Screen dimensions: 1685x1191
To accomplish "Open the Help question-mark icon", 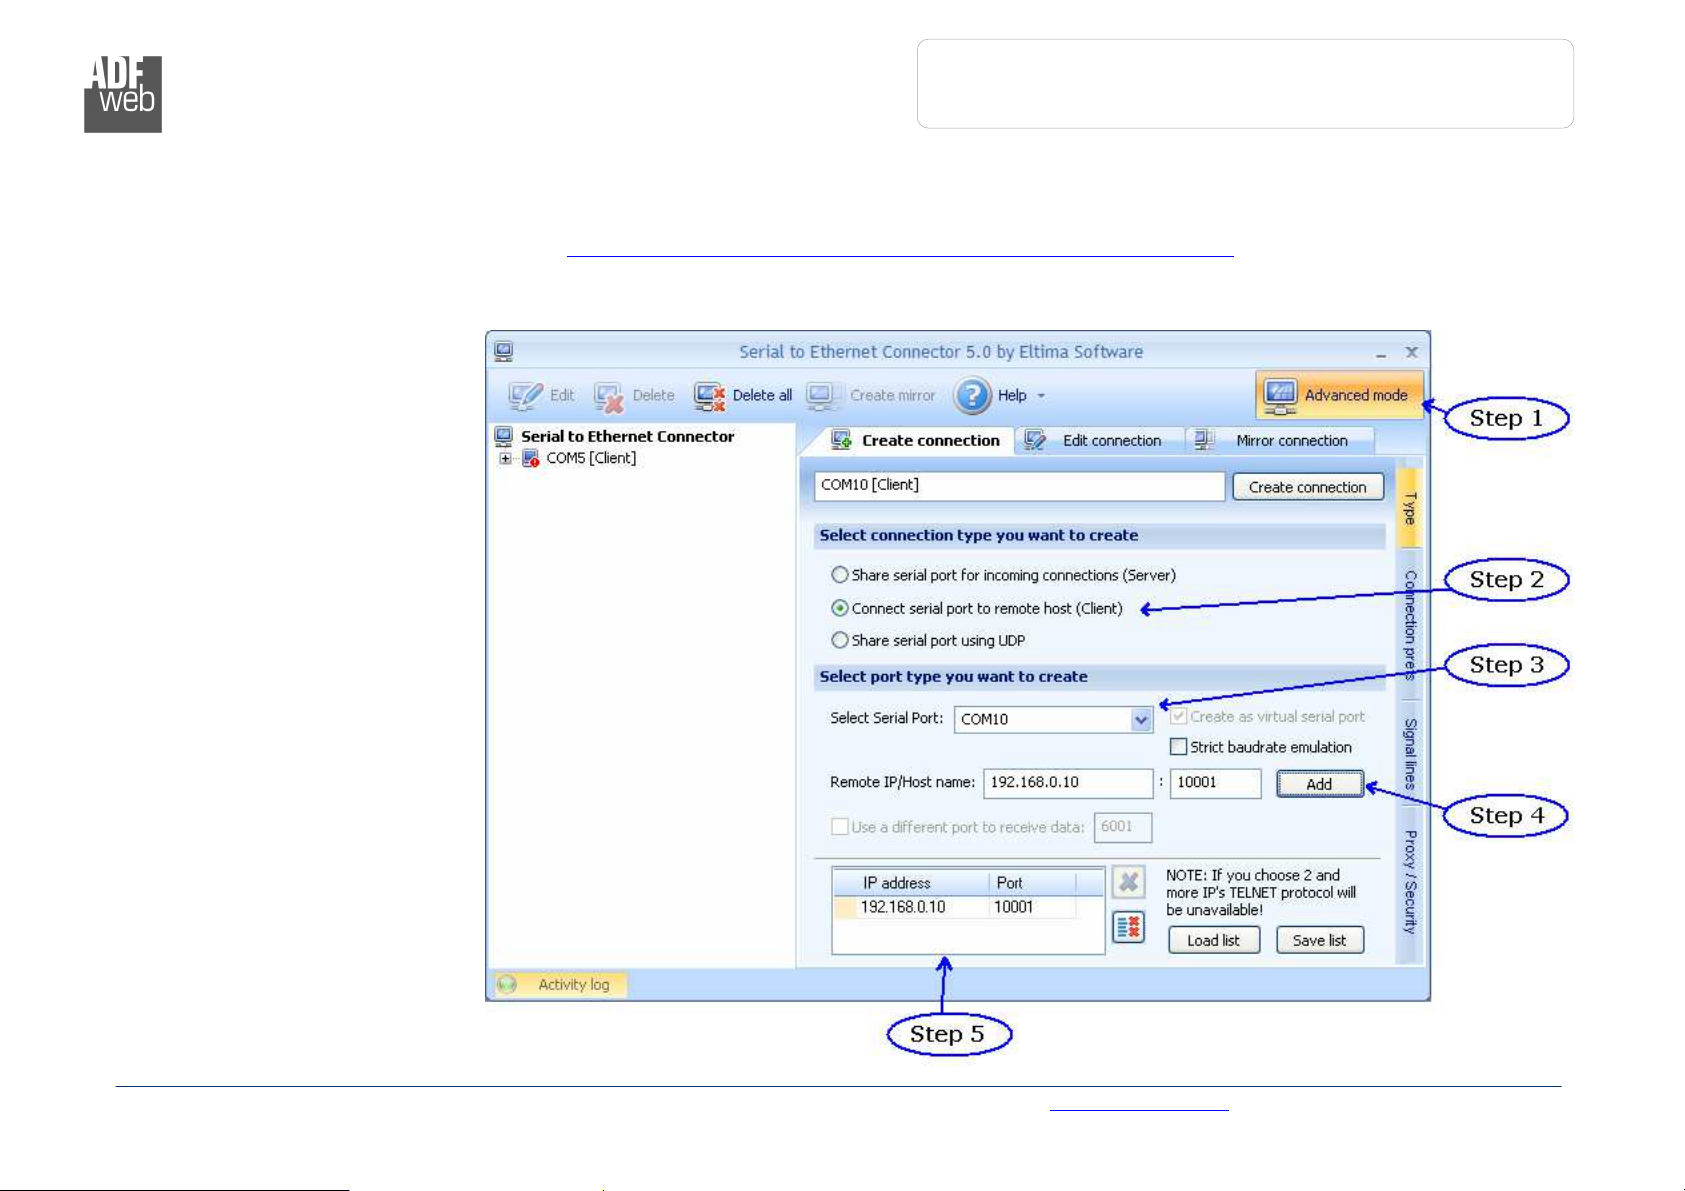I will [972, 395].
